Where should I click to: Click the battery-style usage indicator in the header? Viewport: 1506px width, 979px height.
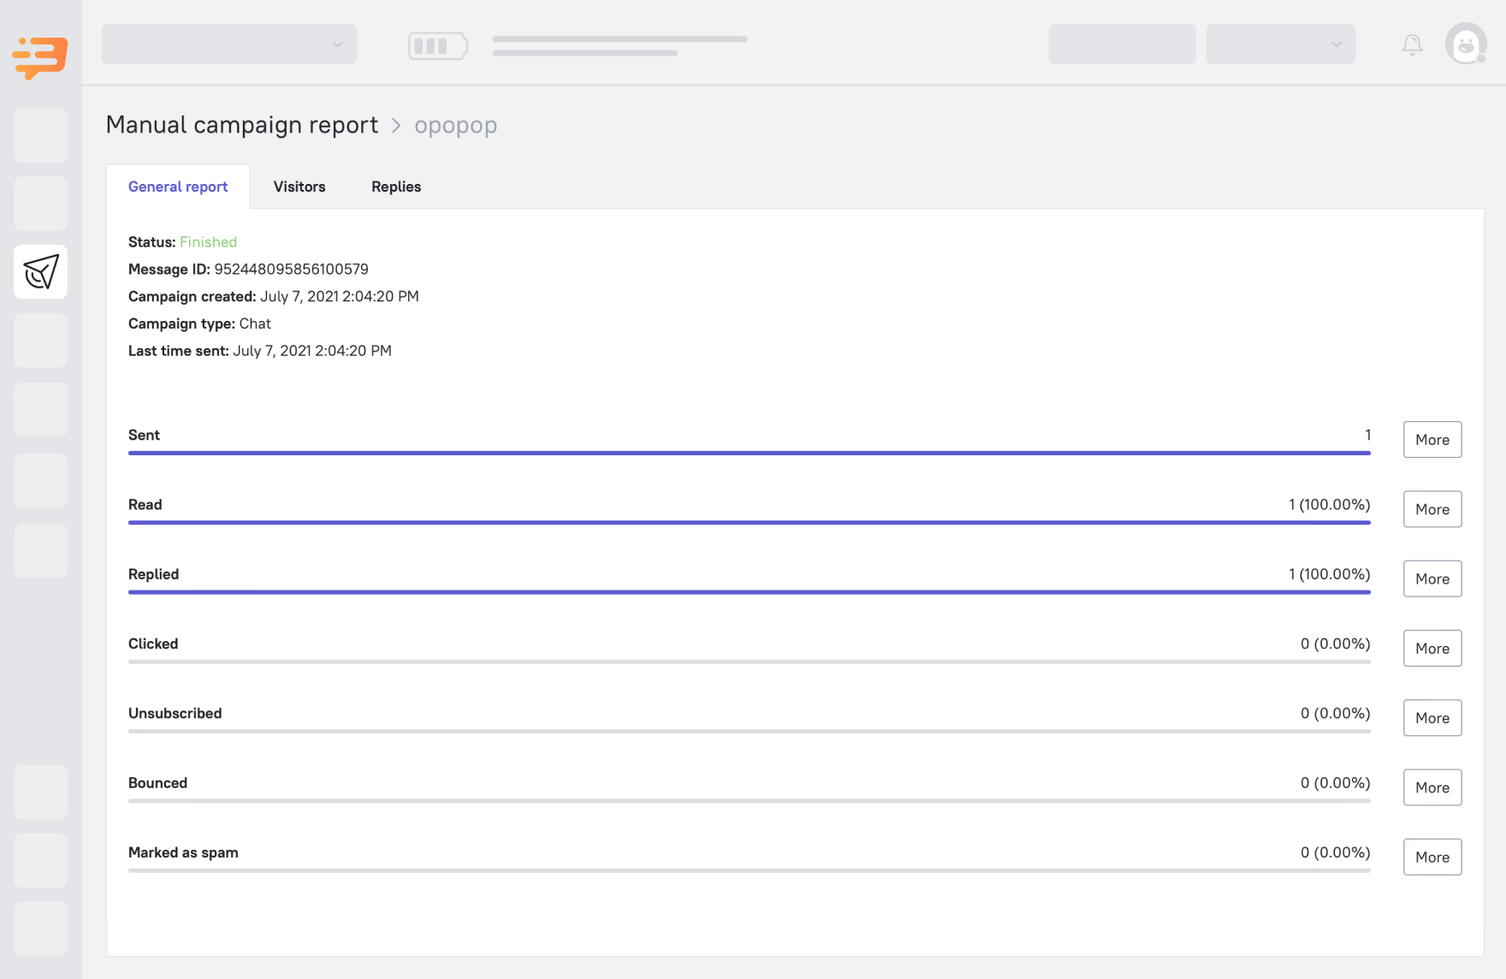tap(437, 44)
